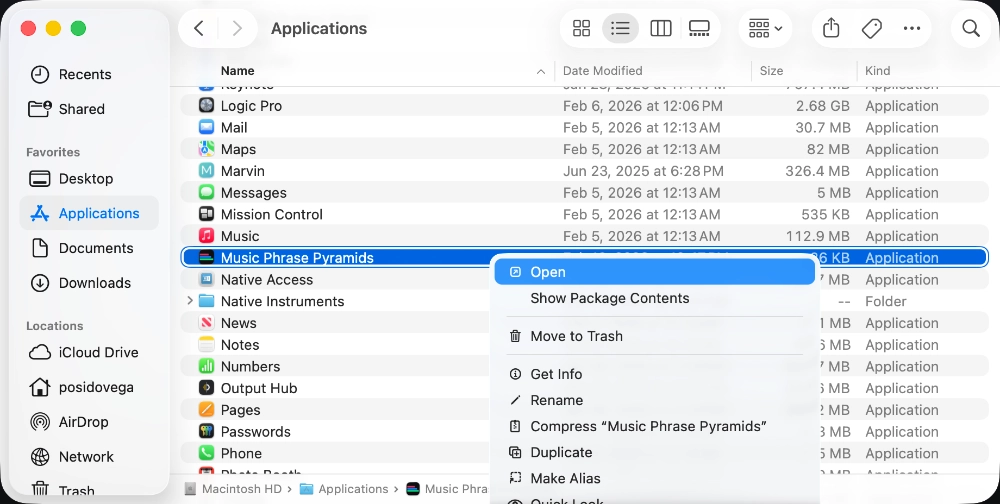Click the Name column sort chevron

click(x=541, y=71)
